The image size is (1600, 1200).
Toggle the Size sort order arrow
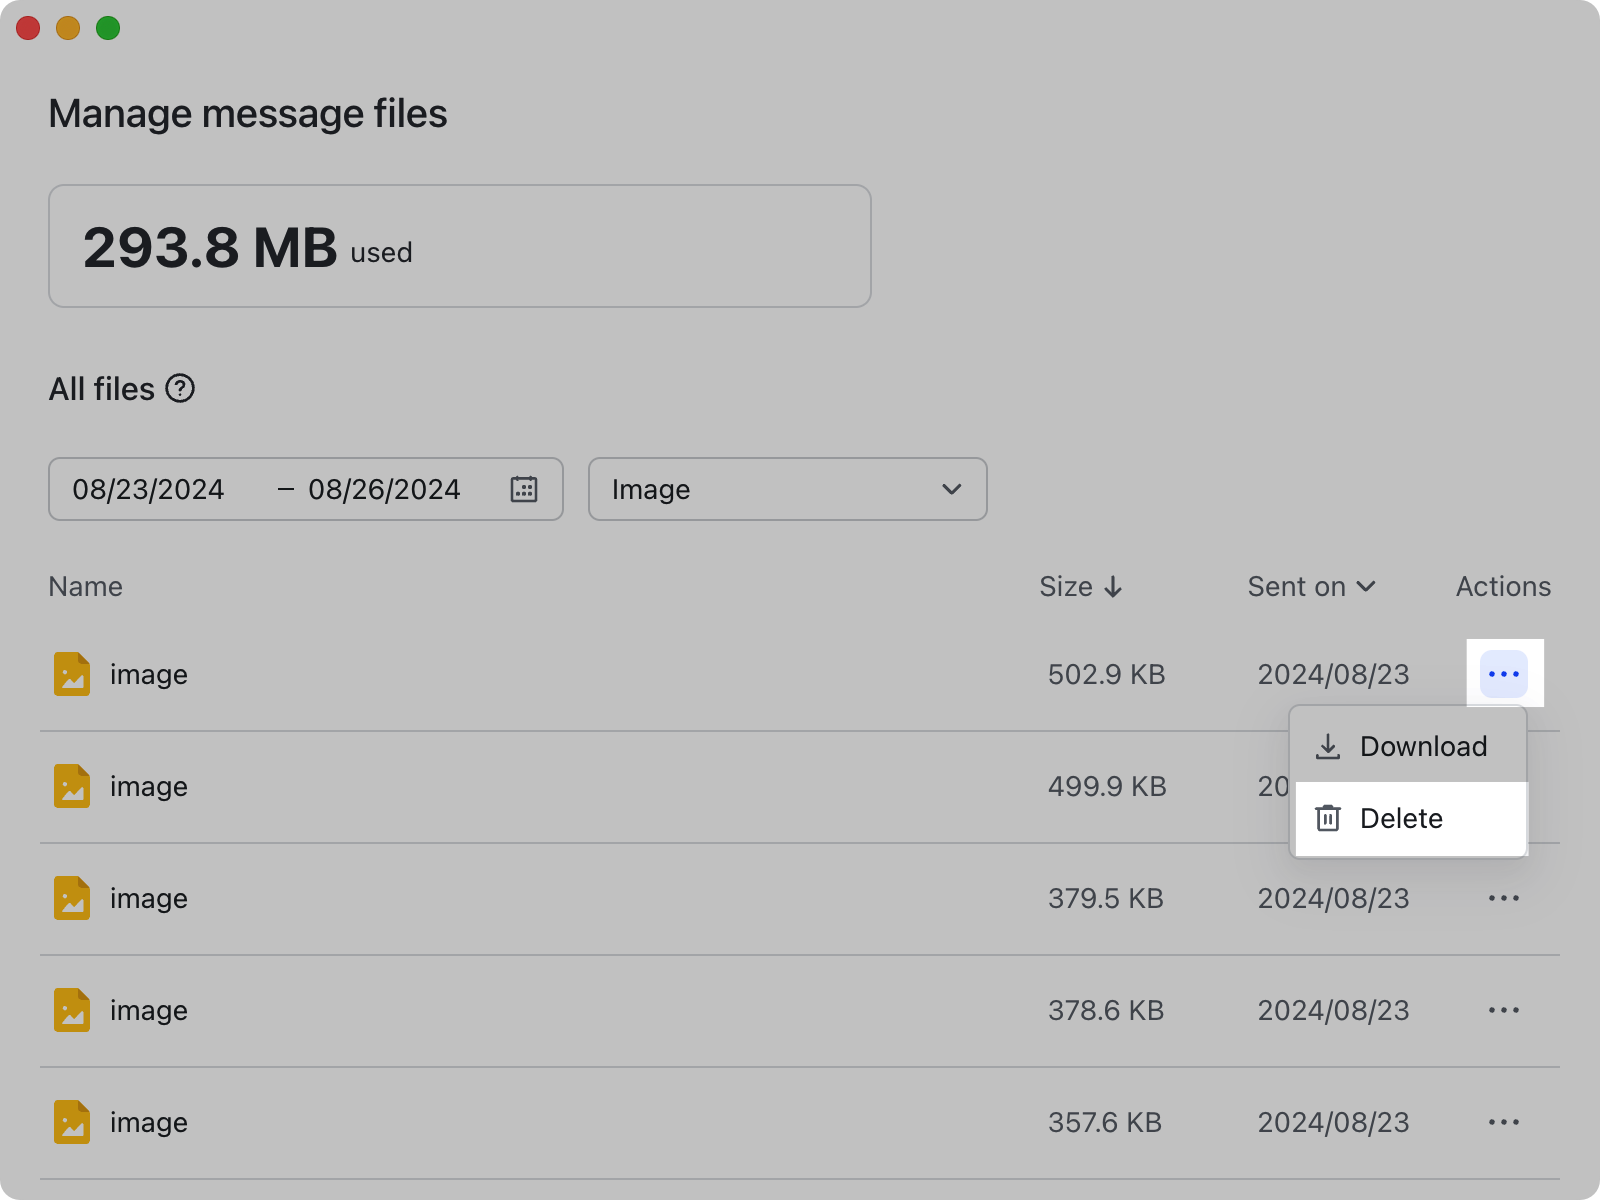coord(1114,587)
